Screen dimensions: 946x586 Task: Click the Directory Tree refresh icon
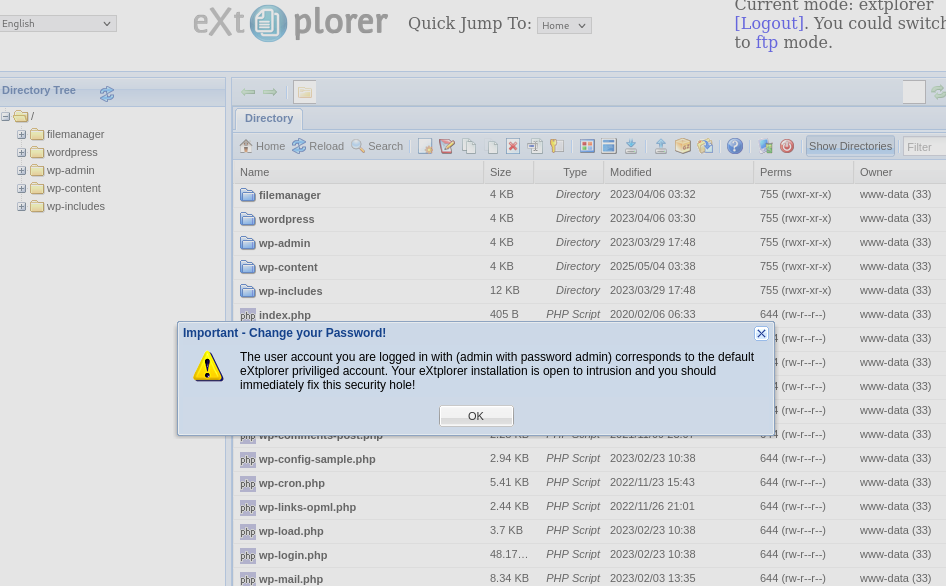point(107,94)
